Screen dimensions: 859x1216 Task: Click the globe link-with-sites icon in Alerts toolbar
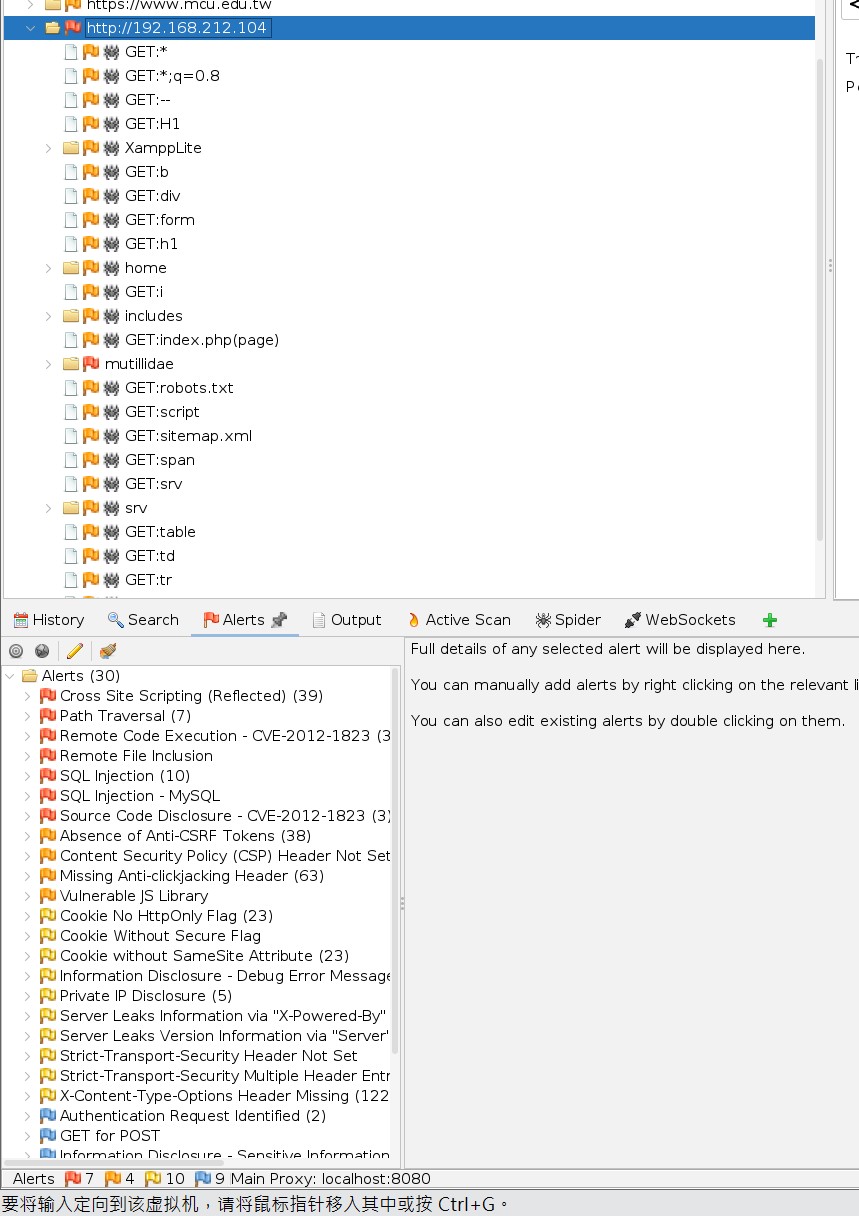pyautogui.click(x=42, y=651)
